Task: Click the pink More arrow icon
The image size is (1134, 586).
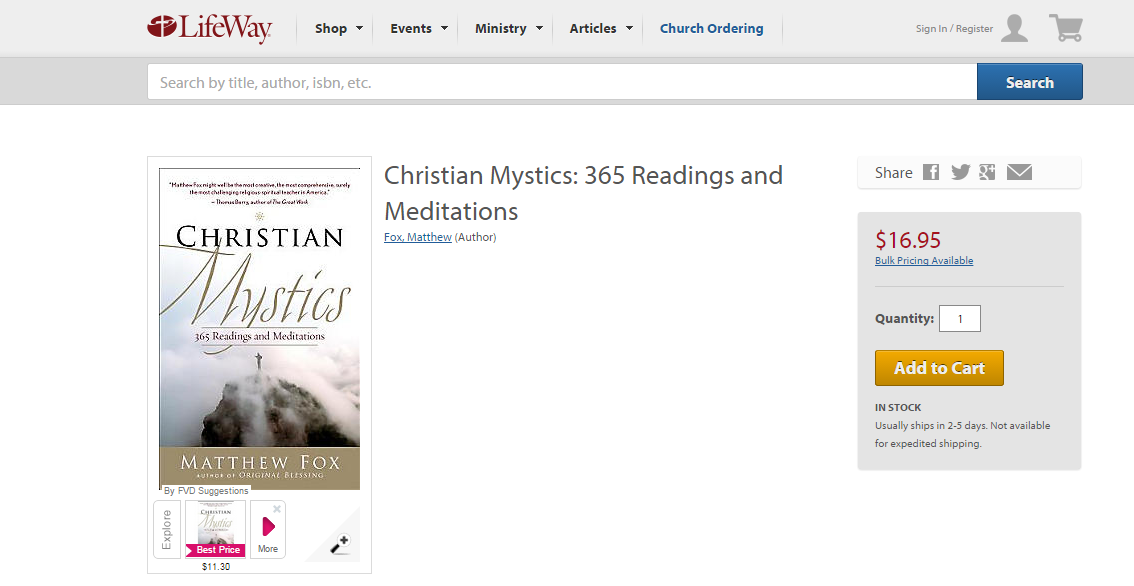Action: (x=268, y=527)
